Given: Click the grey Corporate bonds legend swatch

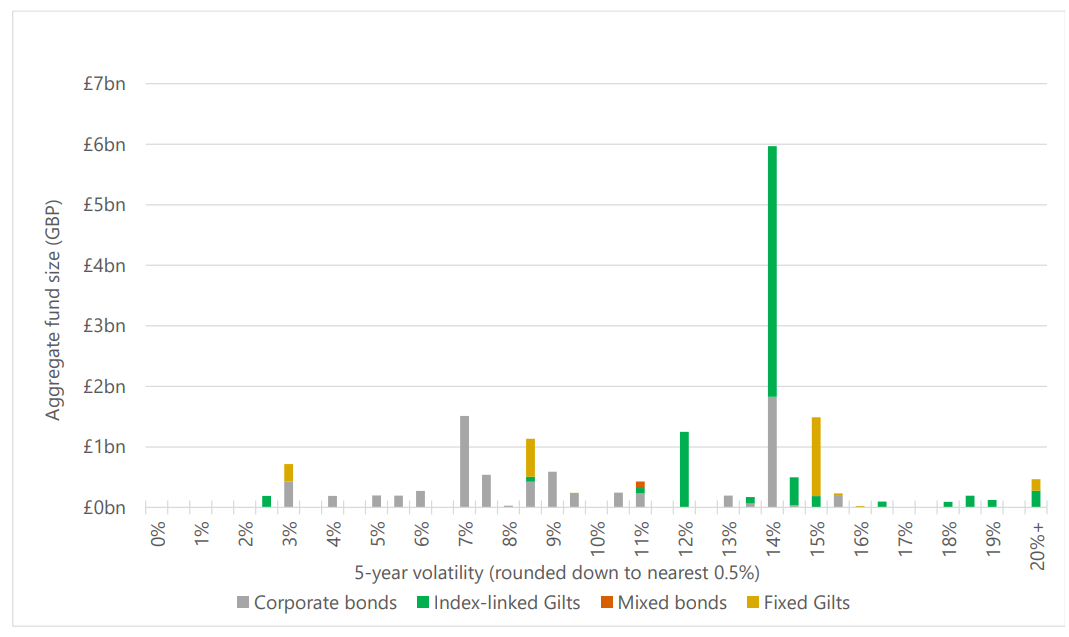Looking at the screenshot, I should [x=243, y=602].
